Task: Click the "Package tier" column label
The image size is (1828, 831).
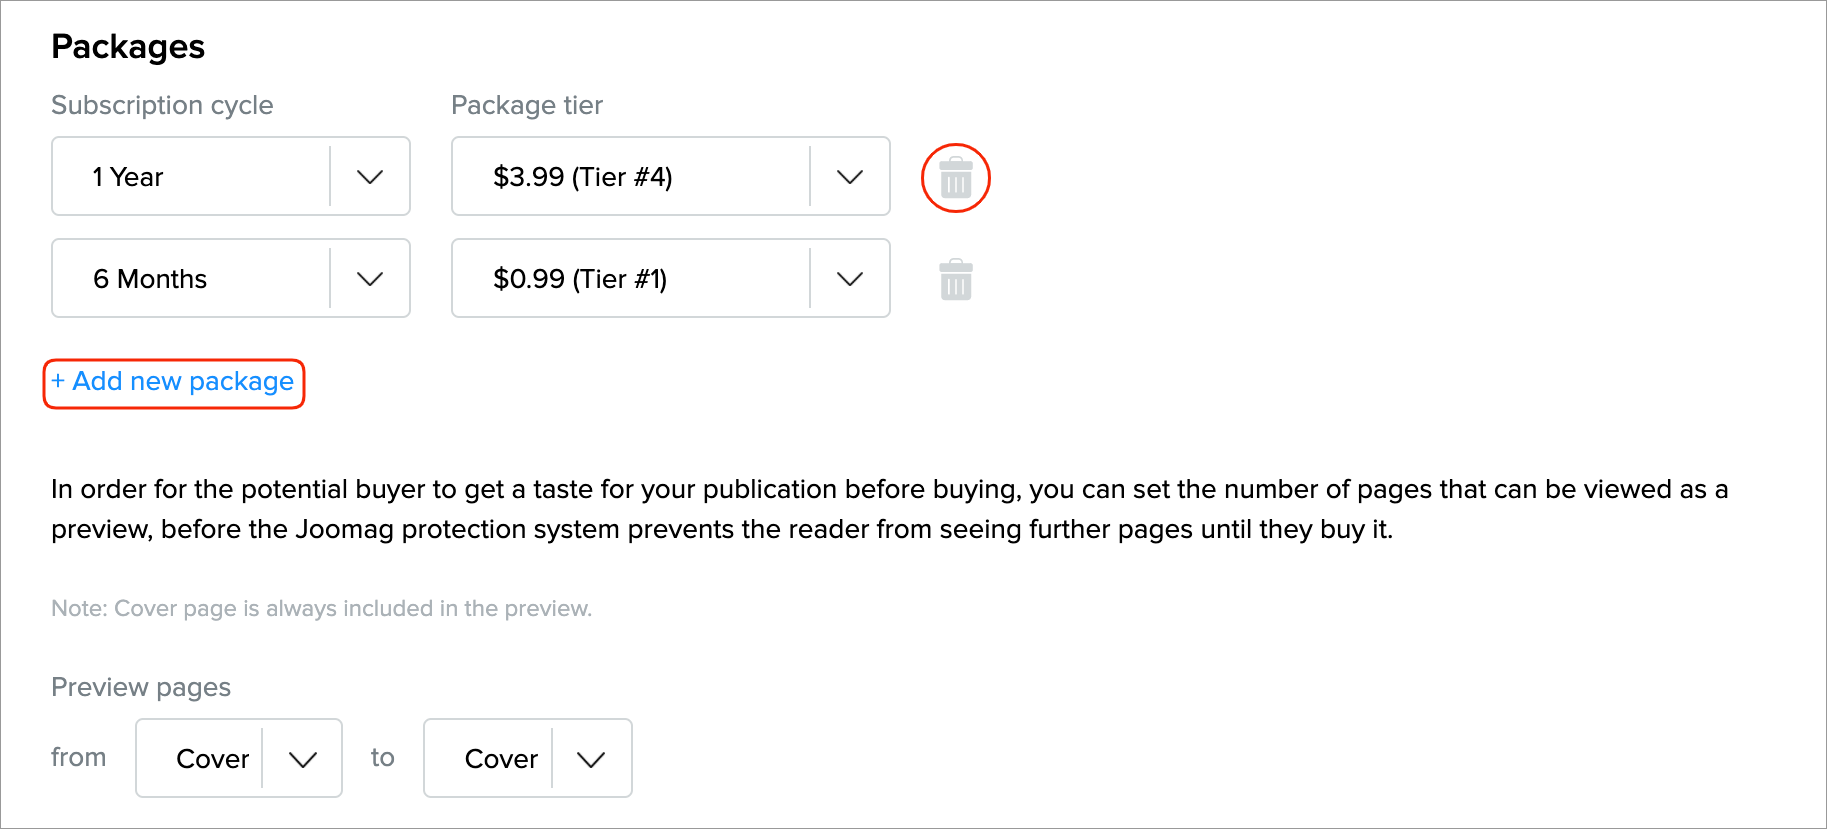Action: [527, 105]
